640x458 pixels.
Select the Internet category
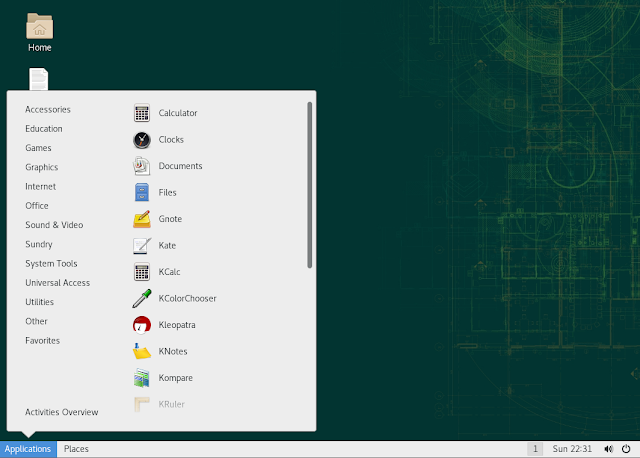(x=40, y=187)
